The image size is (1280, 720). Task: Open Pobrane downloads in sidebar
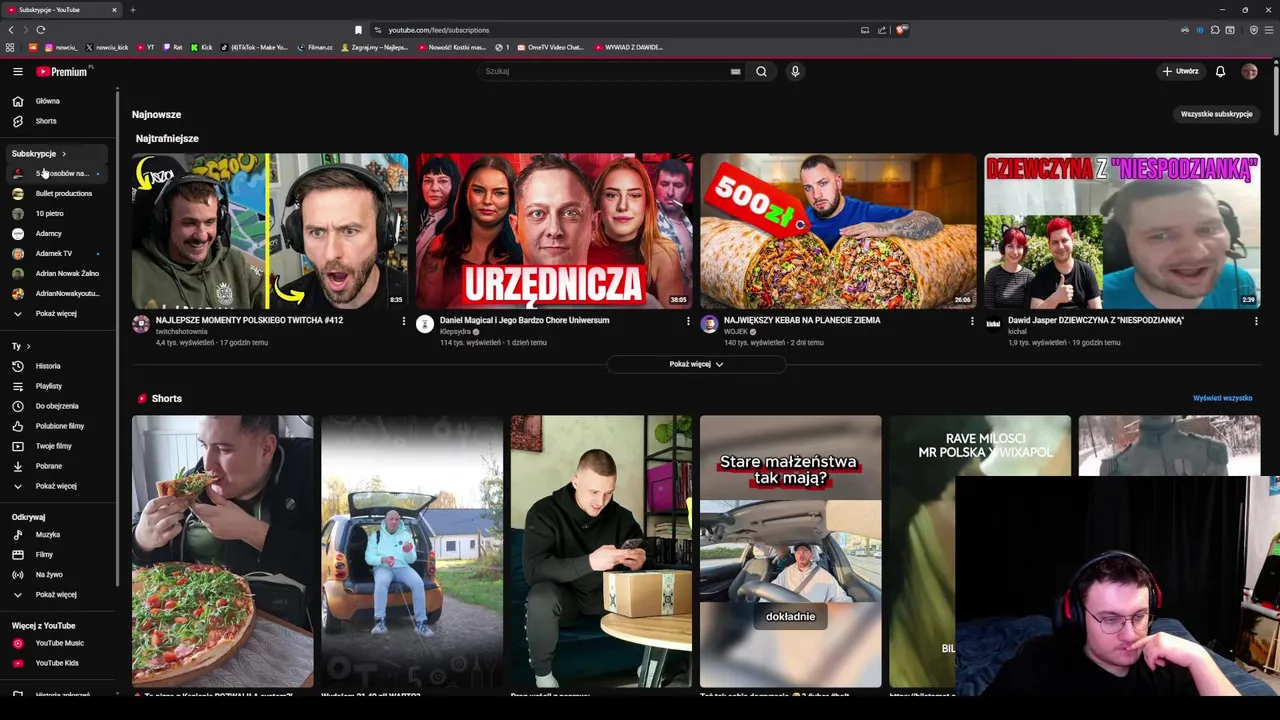(x=58, y=466)
